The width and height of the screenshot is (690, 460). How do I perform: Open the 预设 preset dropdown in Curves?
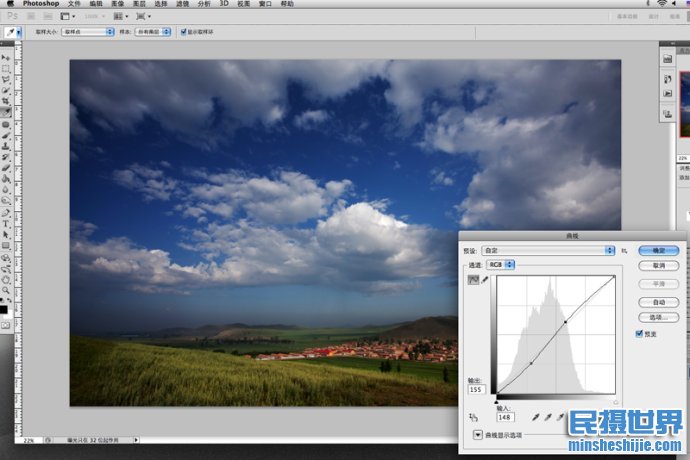(548, 250)
